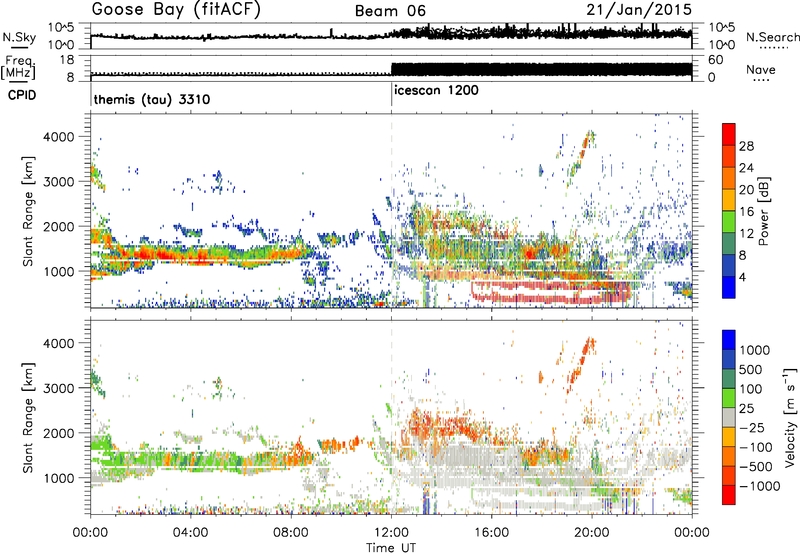Click the '18' frequency axis tick
The height and width of the screenshot is (554, 800).
pos(67,60)
